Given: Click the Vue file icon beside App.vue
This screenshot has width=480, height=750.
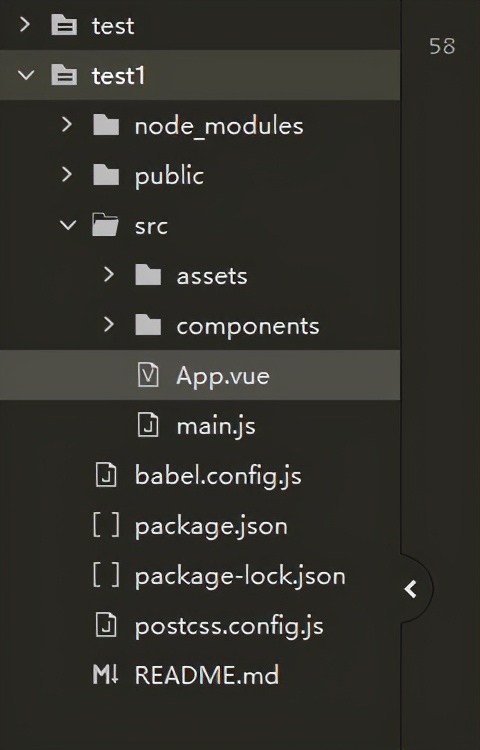Looking at the screenshot, I should coord(148,375).
